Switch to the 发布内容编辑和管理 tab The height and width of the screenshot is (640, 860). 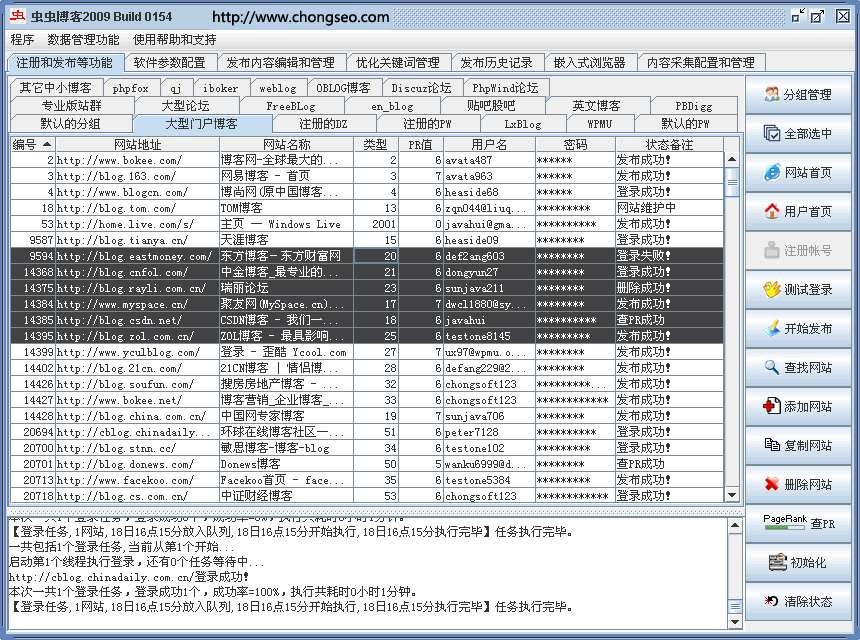click(280, 63)
